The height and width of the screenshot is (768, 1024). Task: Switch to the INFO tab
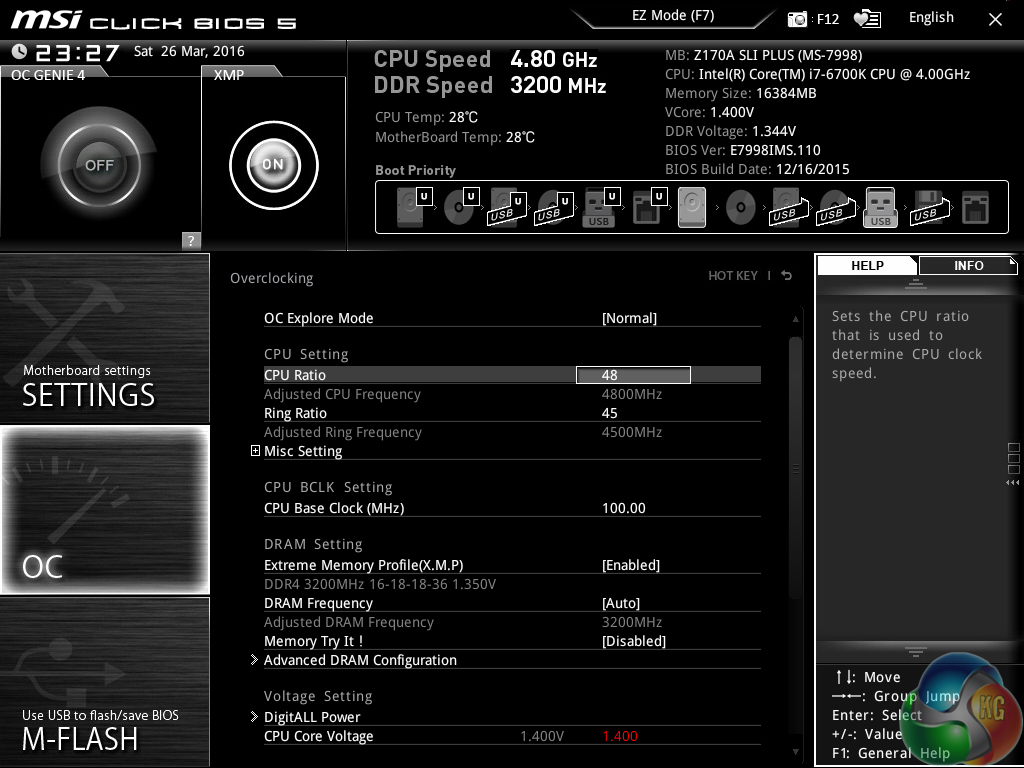(x=968, y=266)
